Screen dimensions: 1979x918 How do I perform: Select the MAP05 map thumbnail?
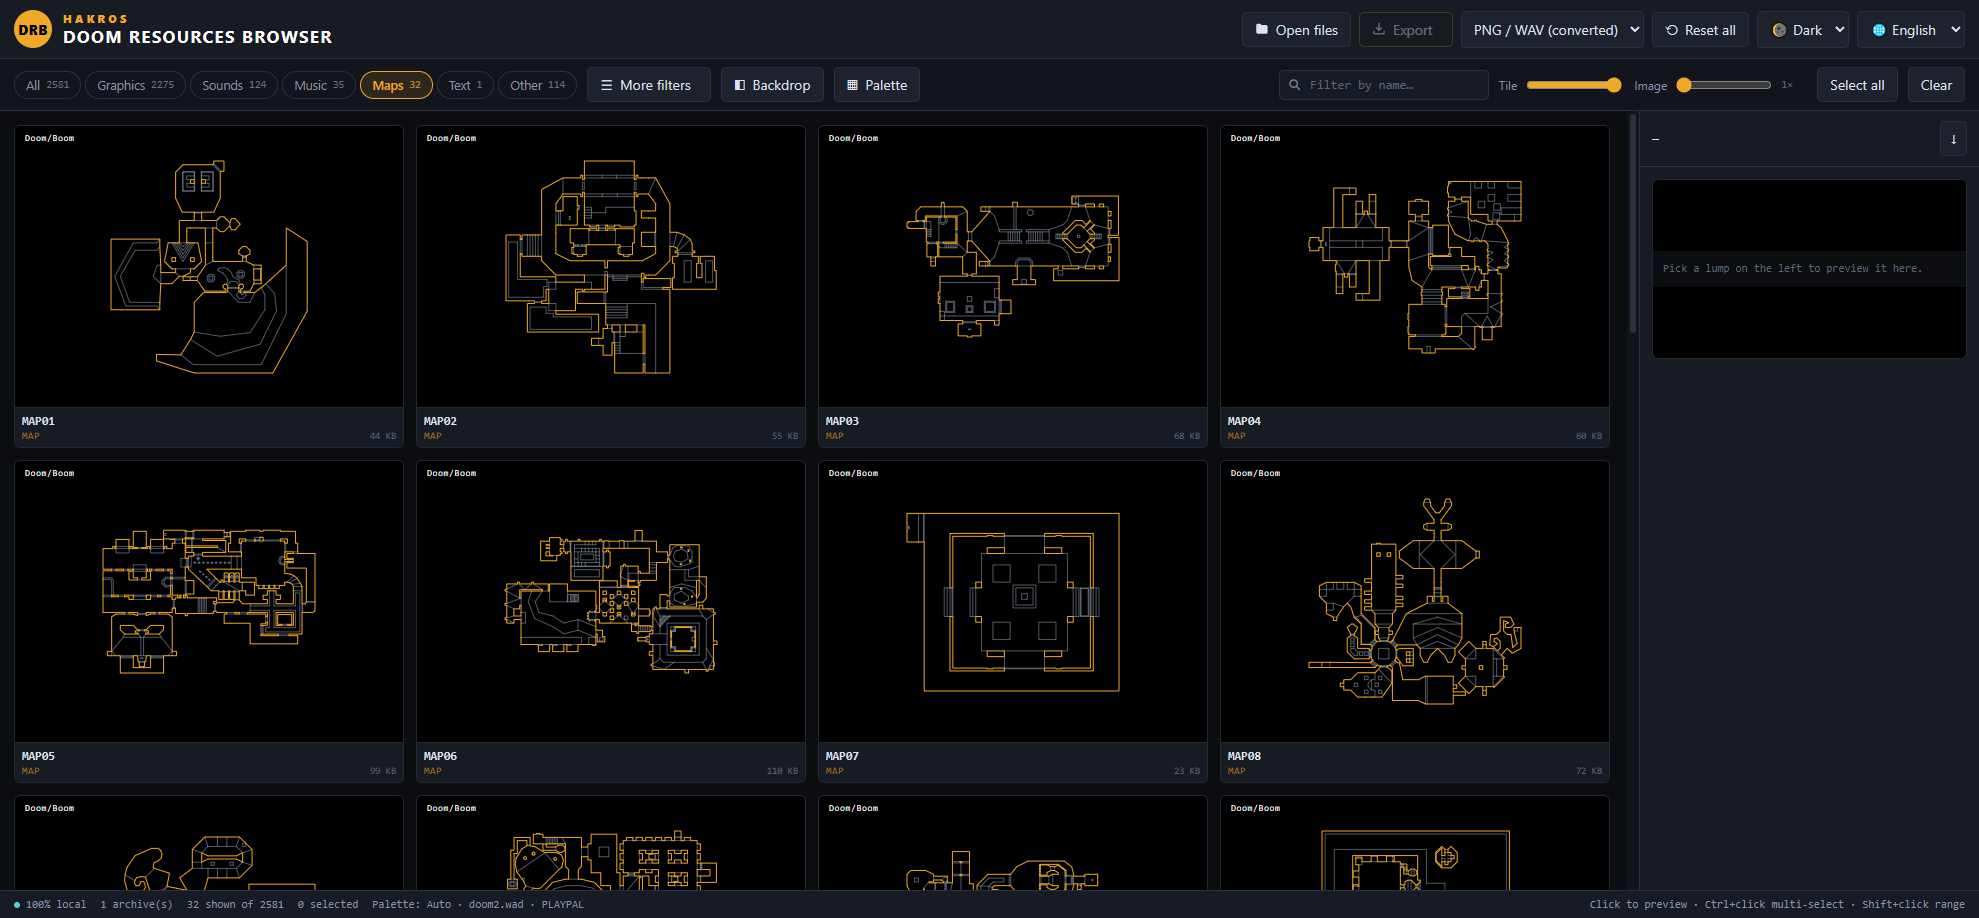click(209, 601)
